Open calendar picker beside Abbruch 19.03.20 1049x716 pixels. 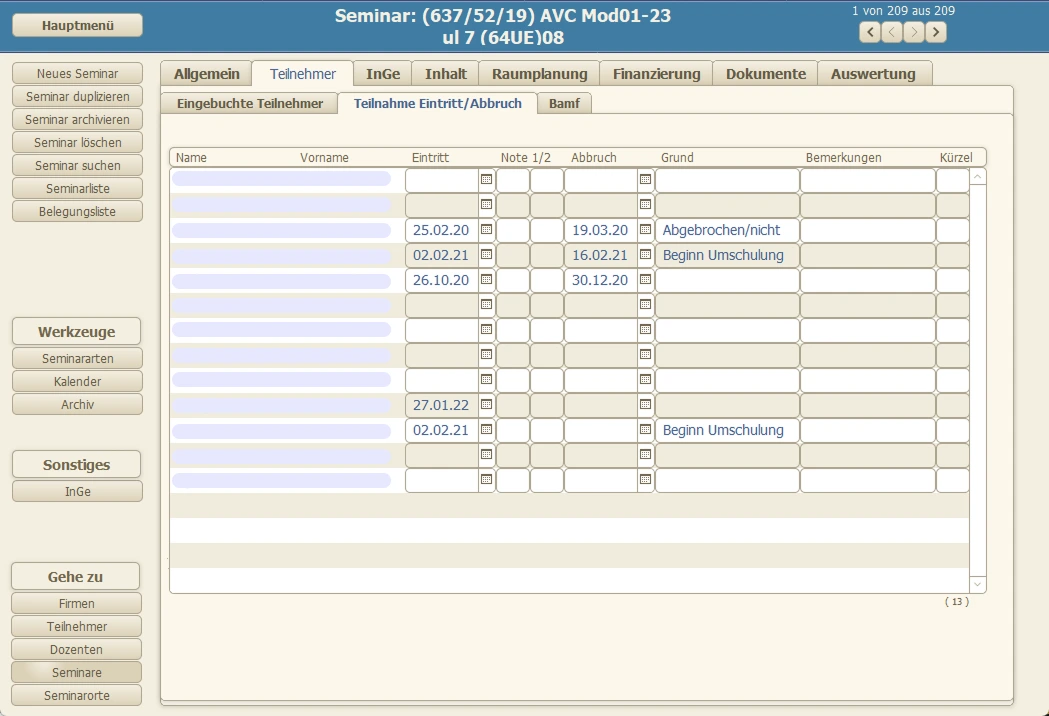(646, 230)
